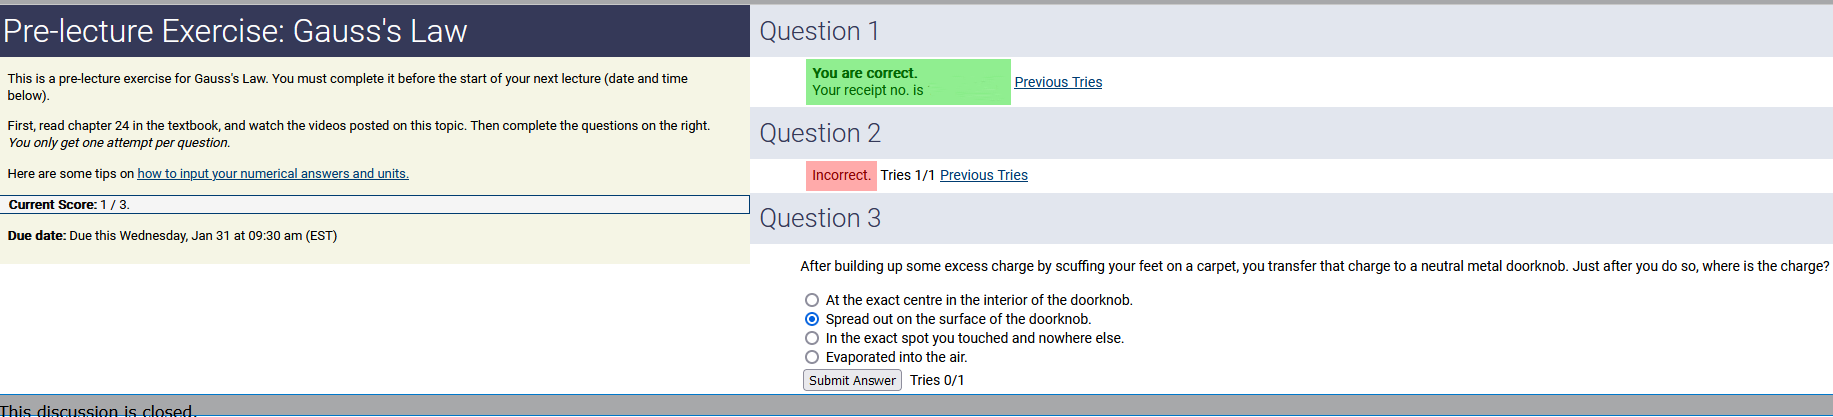Click the "Pre-lecture Exercise: Gauss's Law" title
This screenshot has width=1833, height=417.
click(235, 31)
